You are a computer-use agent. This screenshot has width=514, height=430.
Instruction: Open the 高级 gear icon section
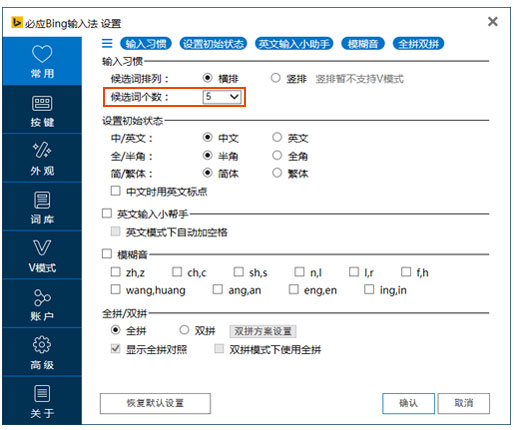click(x=42, y=353)
